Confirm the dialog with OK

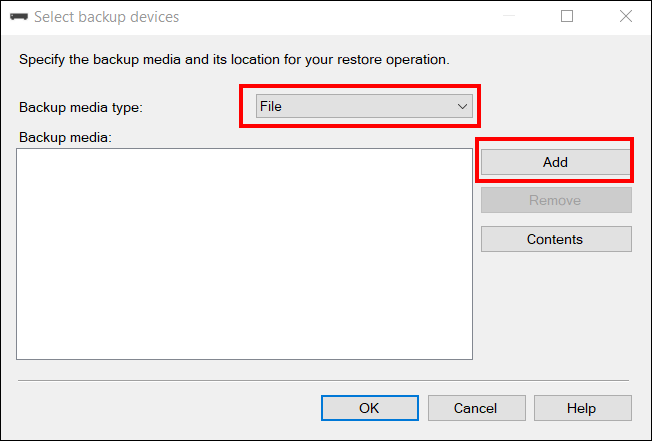pyautogui.click(x=370, y=408)
